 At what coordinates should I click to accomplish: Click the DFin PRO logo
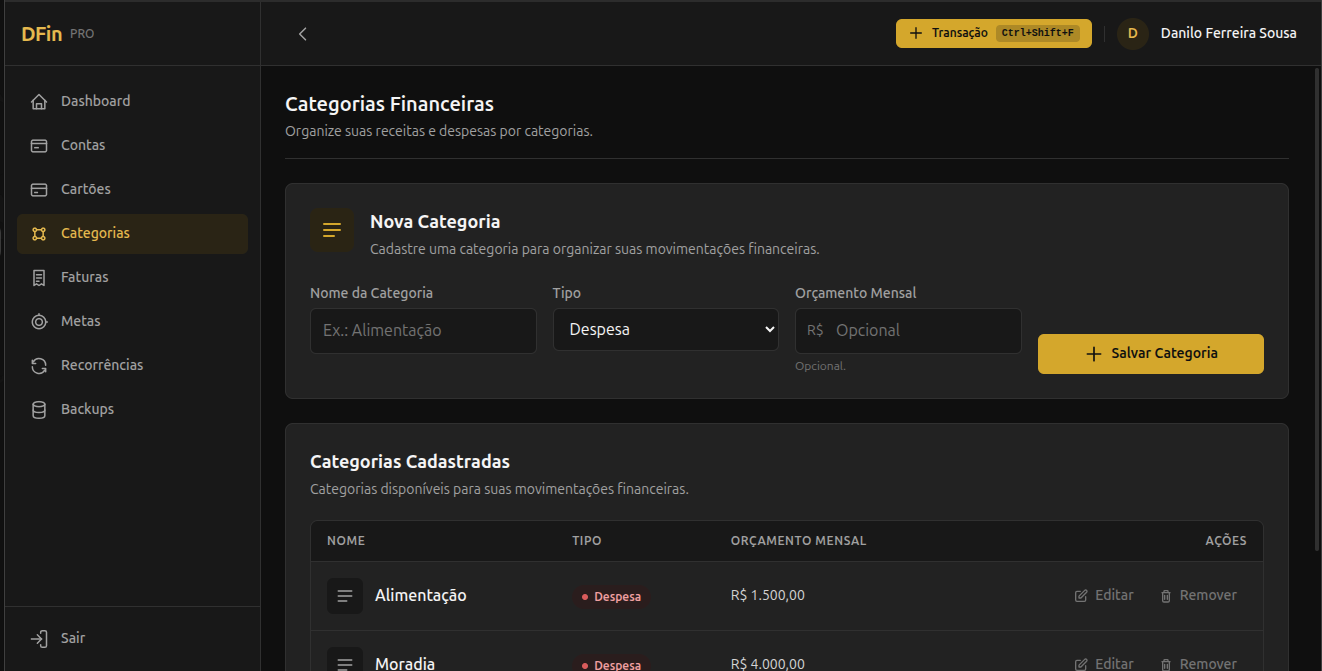(58, 34)
